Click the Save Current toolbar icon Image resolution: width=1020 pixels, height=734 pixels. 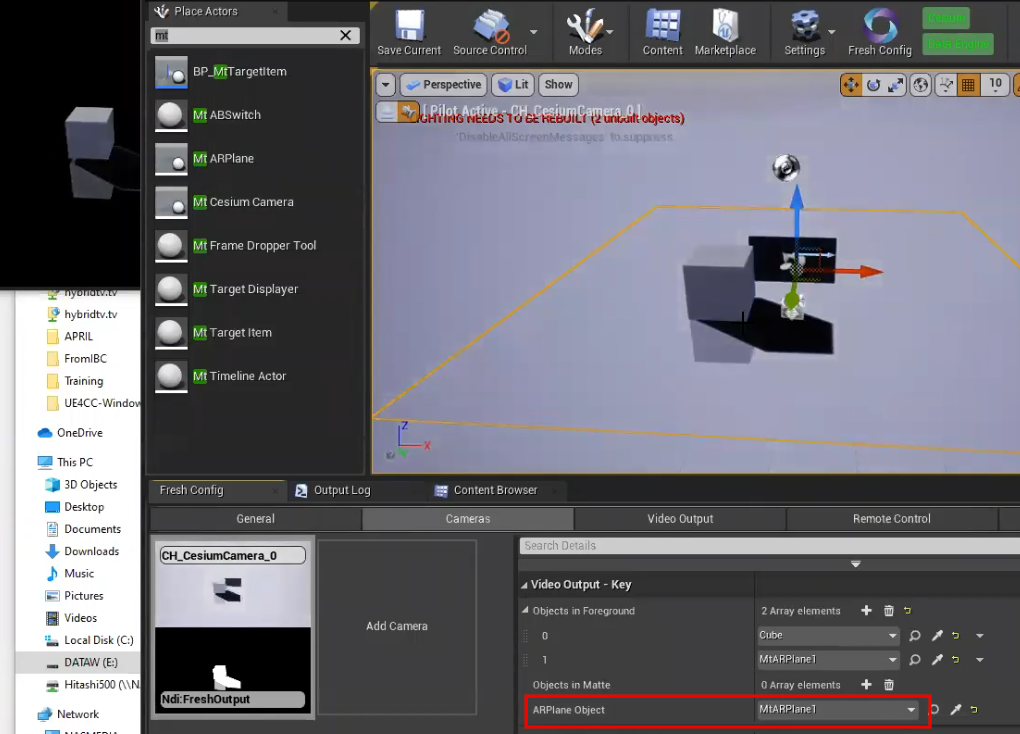tap(409, 33)
